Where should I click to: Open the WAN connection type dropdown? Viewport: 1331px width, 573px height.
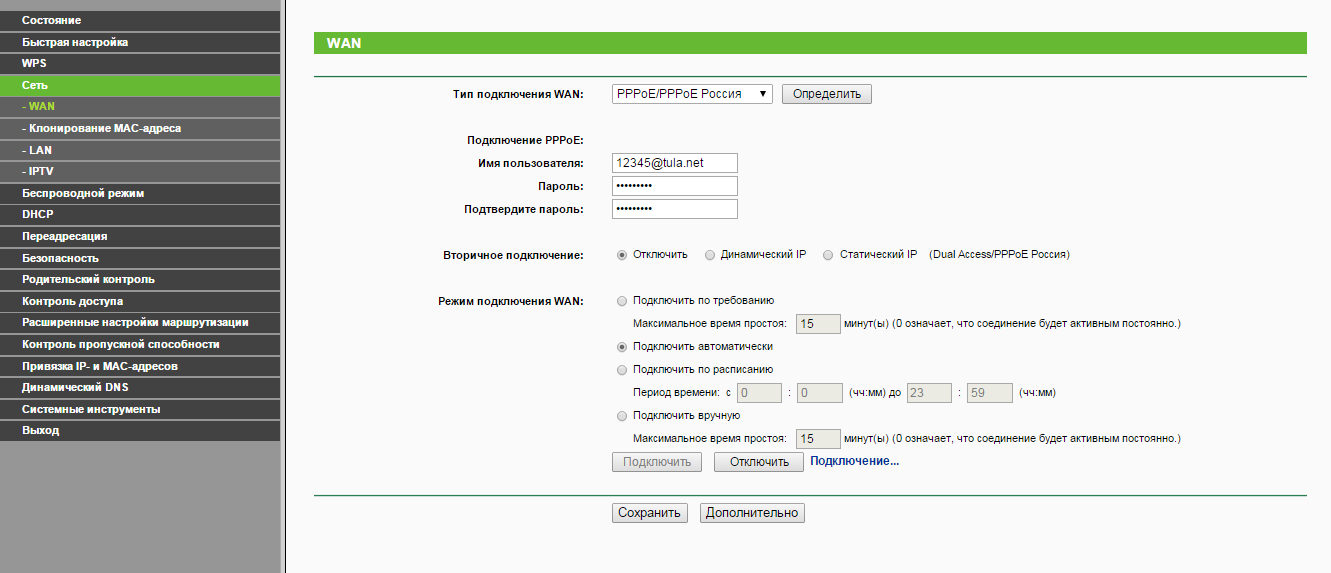691,94
